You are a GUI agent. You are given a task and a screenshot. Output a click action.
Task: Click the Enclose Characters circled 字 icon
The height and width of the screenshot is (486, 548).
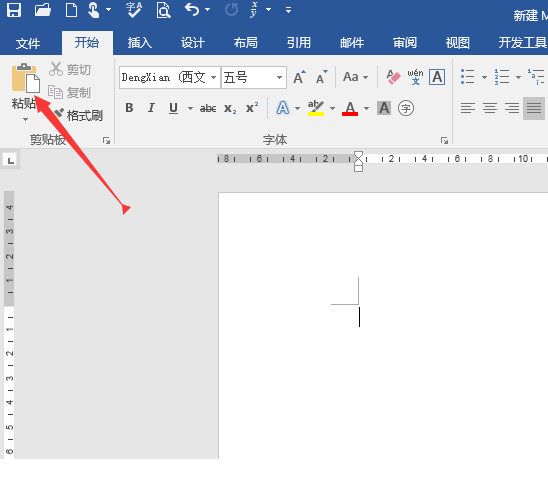406,108
